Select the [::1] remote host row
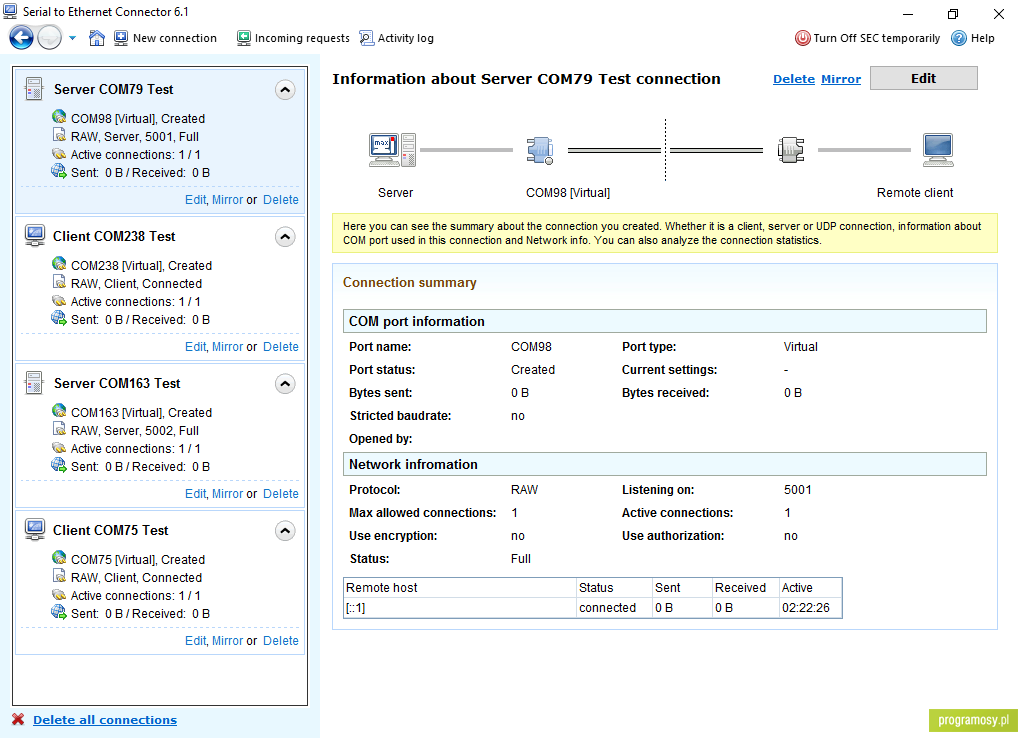 pos(593,608)
